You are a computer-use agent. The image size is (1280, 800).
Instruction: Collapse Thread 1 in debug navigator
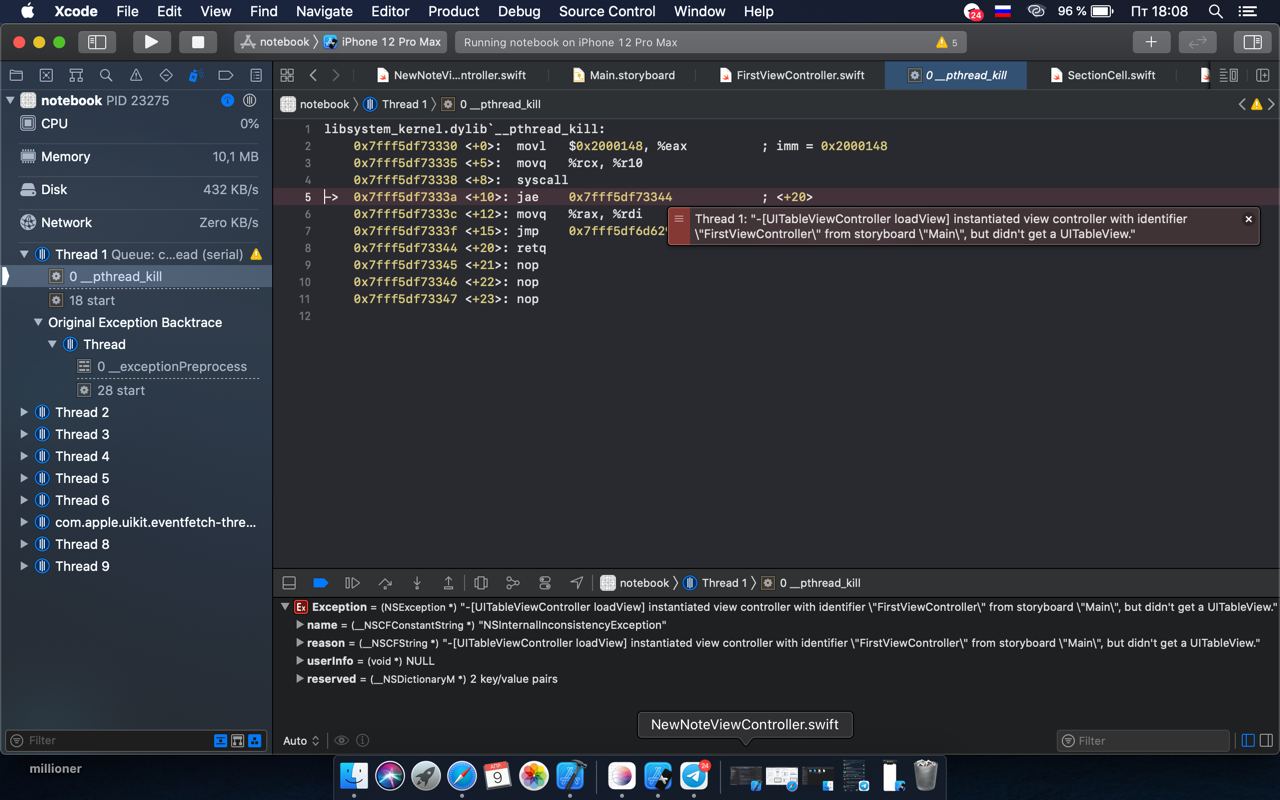[x=24, y=255]
